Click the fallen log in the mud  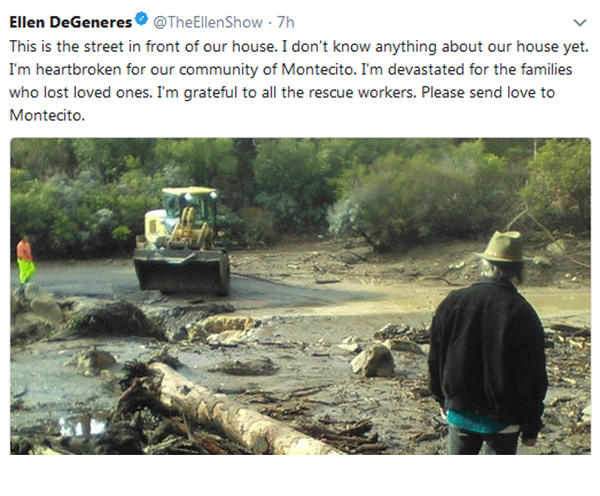click(215, 405)
